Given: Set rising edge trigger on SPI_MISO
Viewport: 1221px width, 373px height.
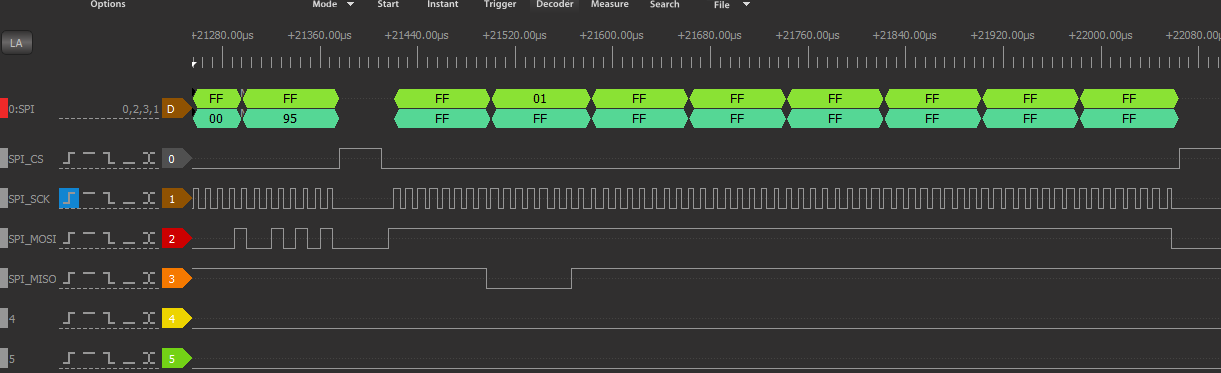Looking at the screenshot, I should (69, 279).
